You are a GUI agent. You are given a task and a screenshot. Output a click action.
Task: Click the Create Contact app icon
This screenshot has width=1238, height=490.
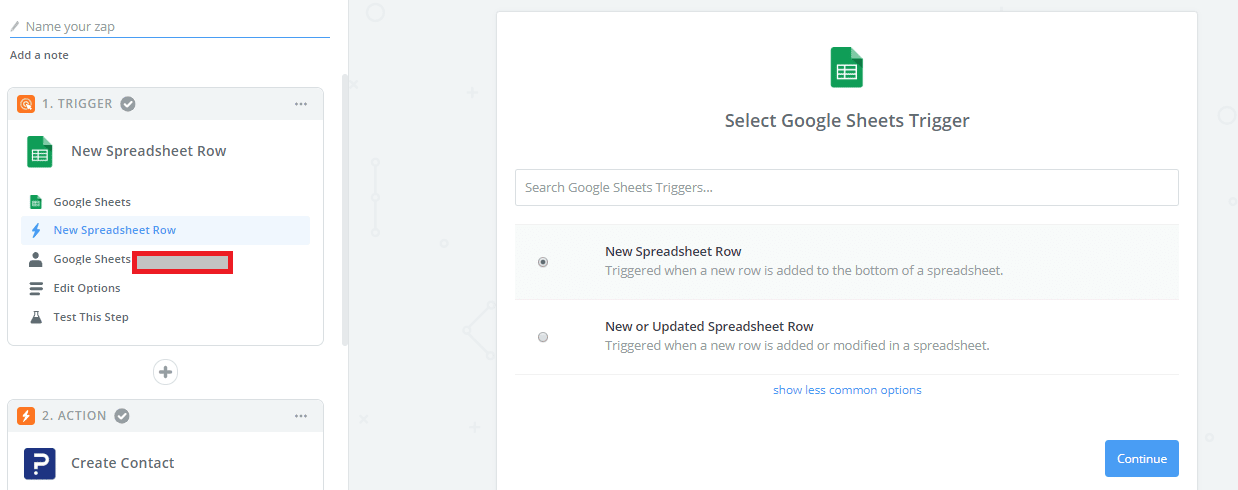coord(40,463)
